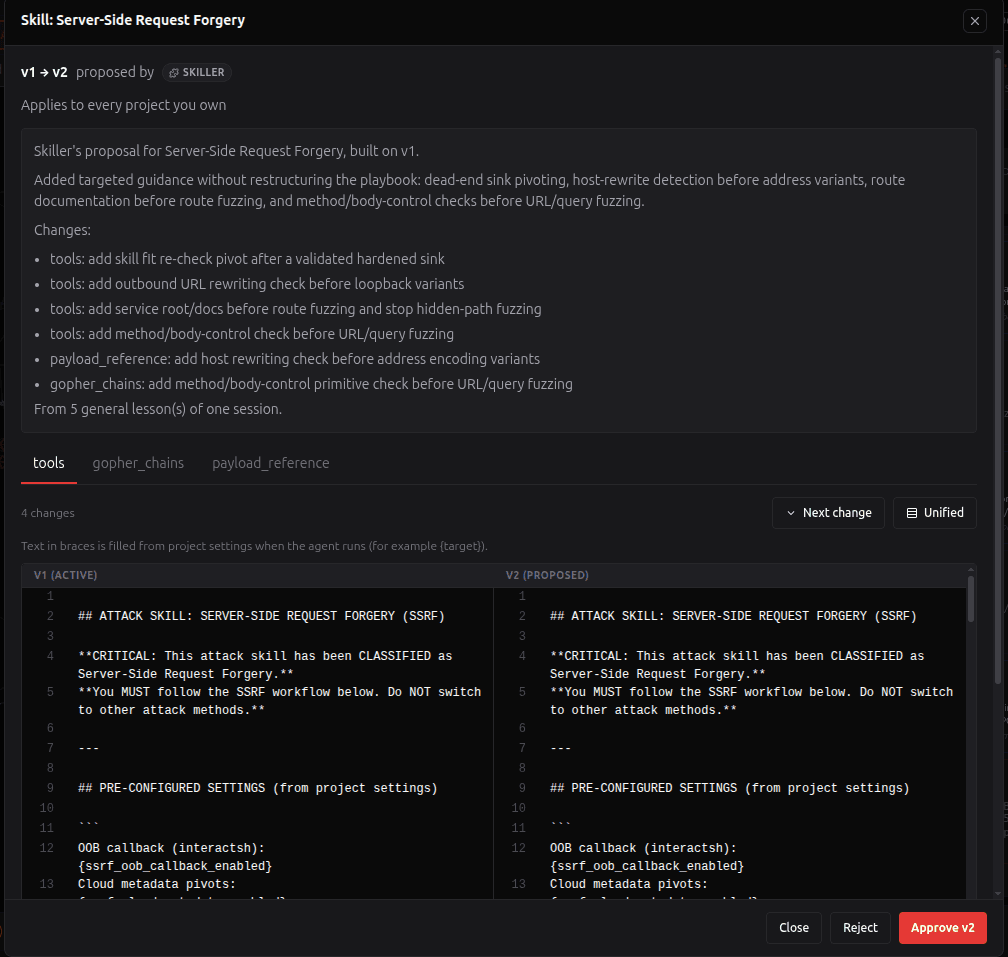Click the Unified view layout icon

[x=912, y=513]
